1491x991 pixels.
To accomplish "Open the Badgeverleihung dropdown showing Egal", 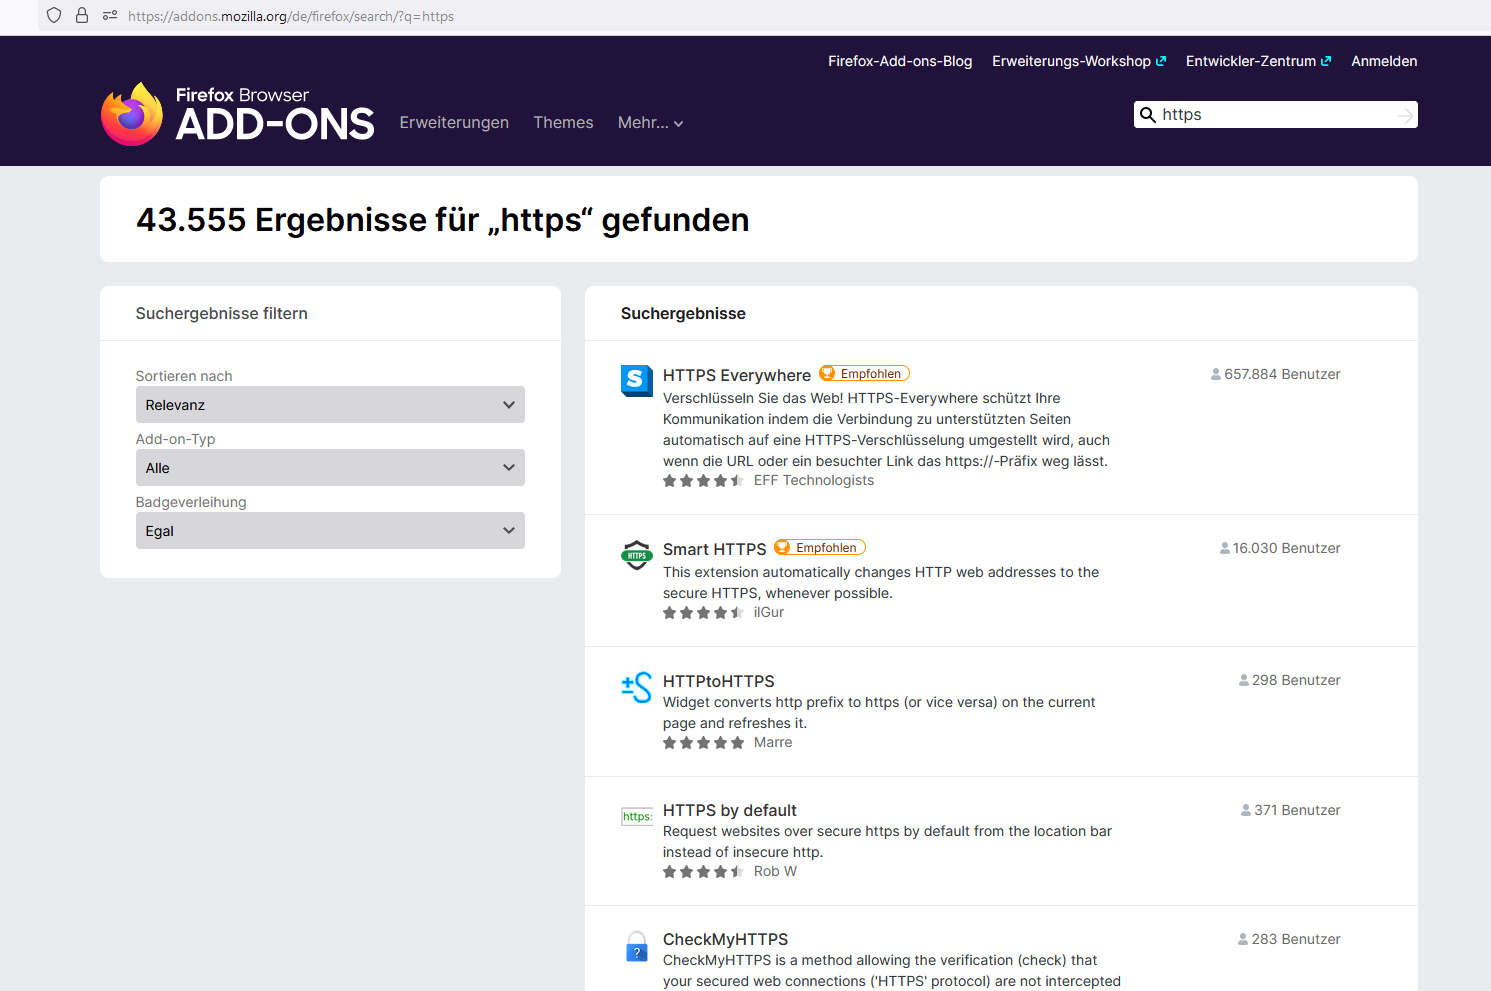I will 330,530.
